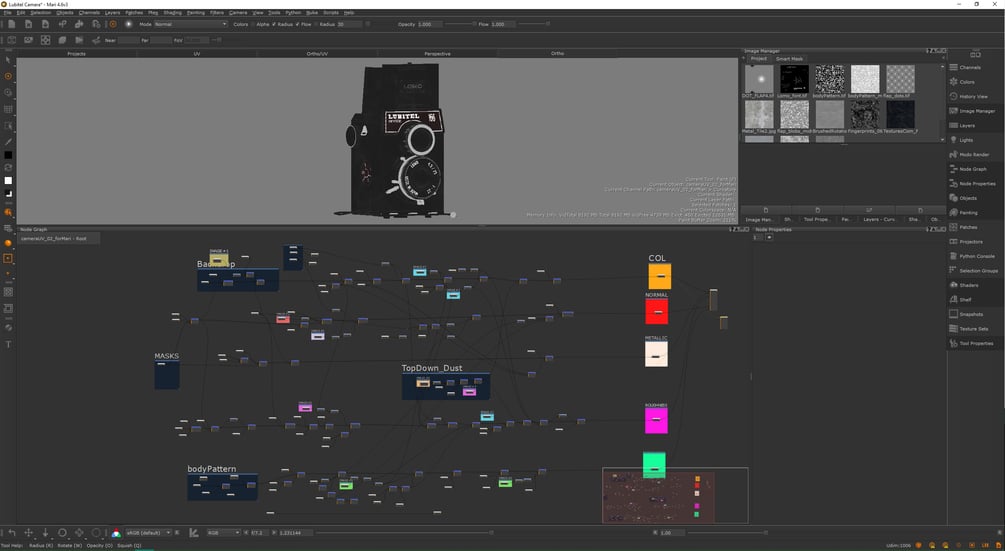Open the brush Mode Normal dropdown
This screenshot has width=1005, height=551.
click(190, 24)
